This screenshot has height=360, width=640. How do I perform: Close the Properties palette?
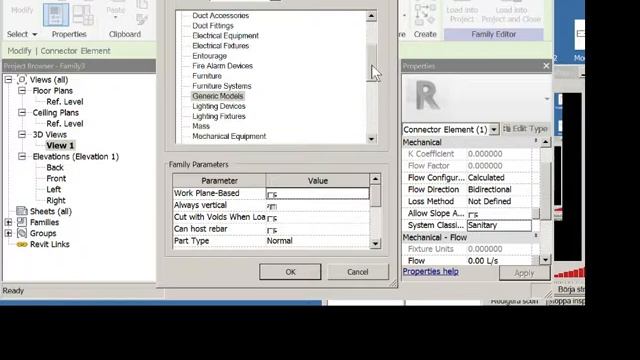click(x=546, y=66)
